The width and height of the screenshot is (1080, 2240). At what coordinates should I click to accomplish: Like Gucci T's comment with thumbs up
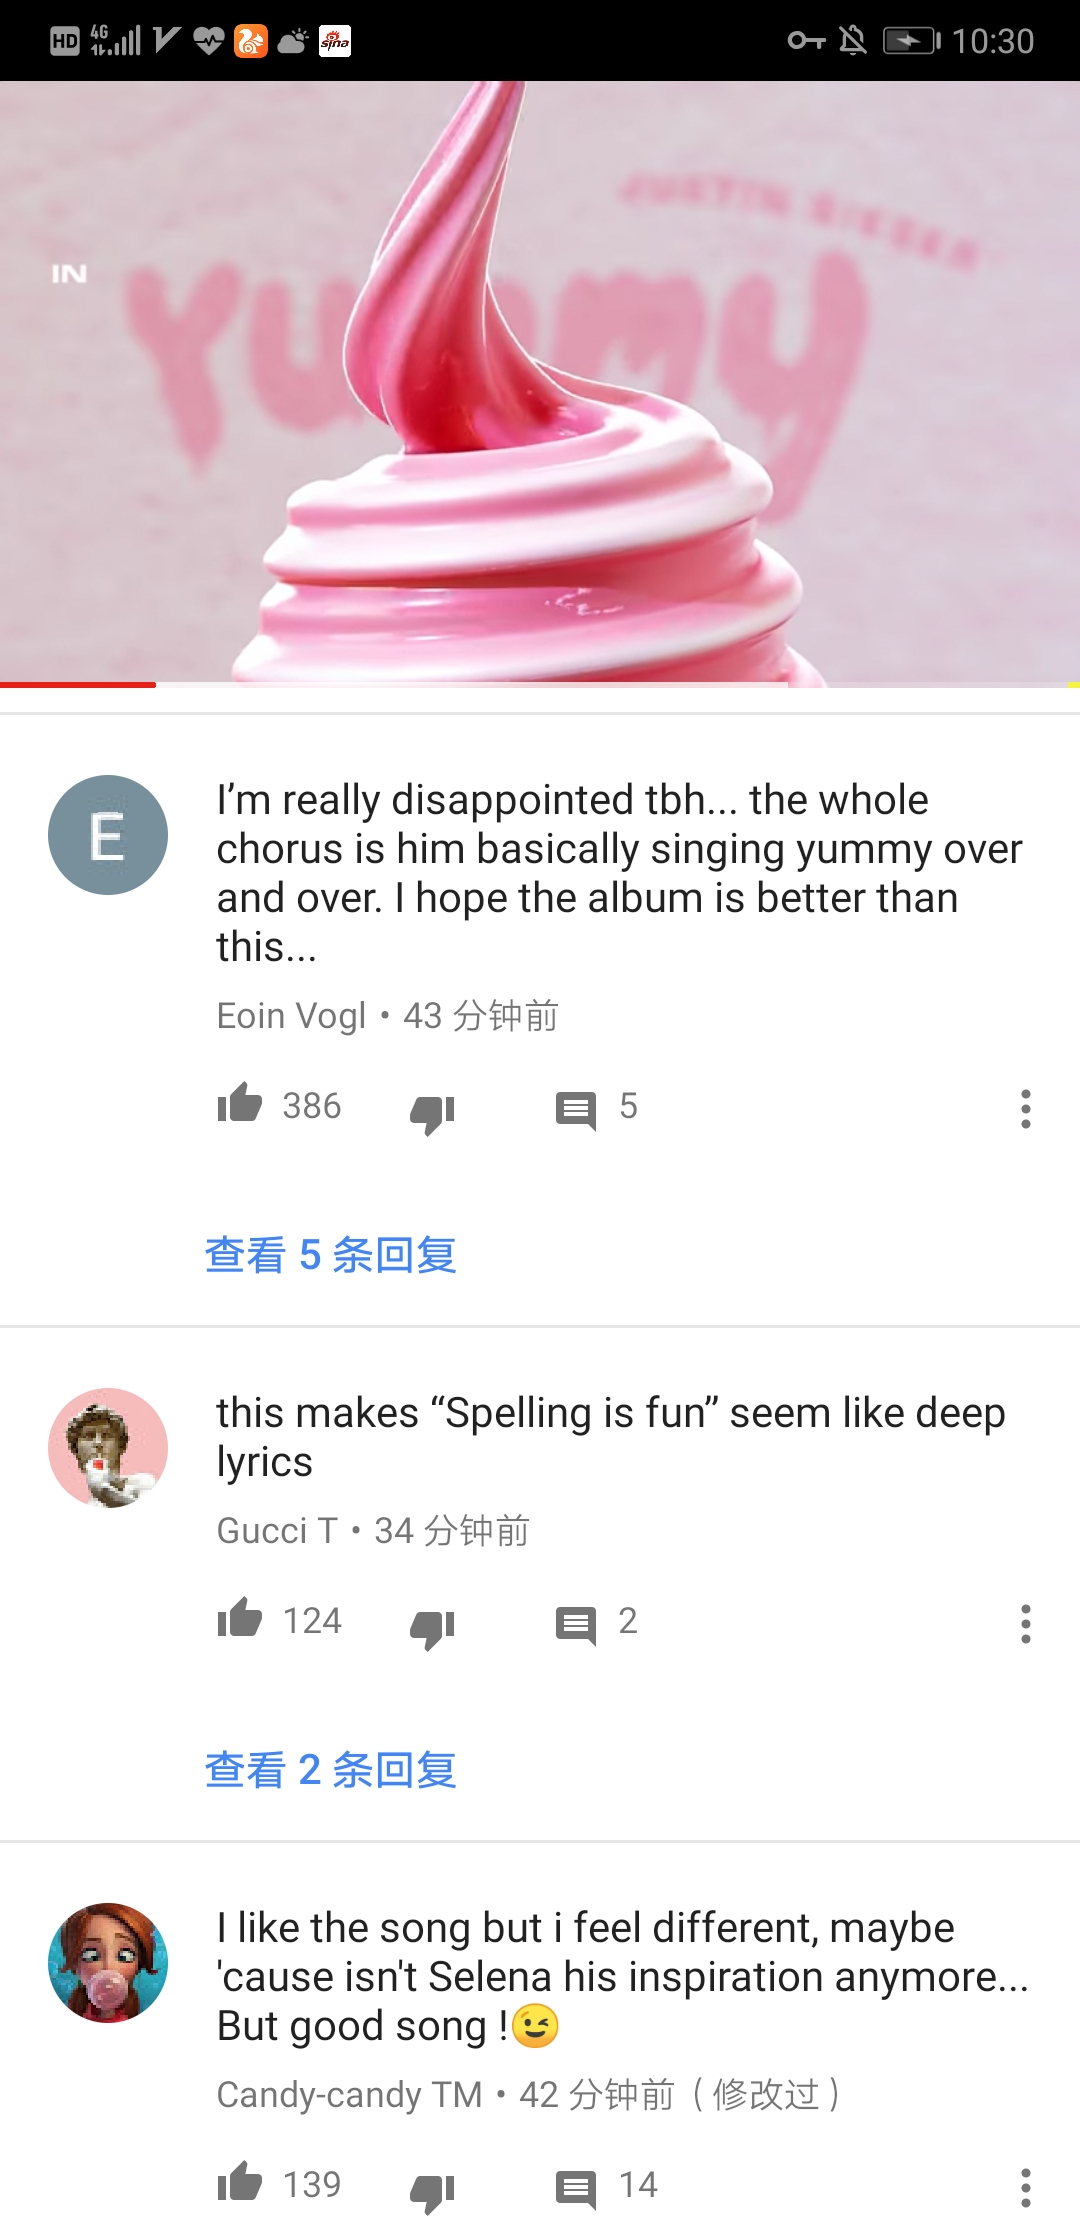tap(240, 1619)
